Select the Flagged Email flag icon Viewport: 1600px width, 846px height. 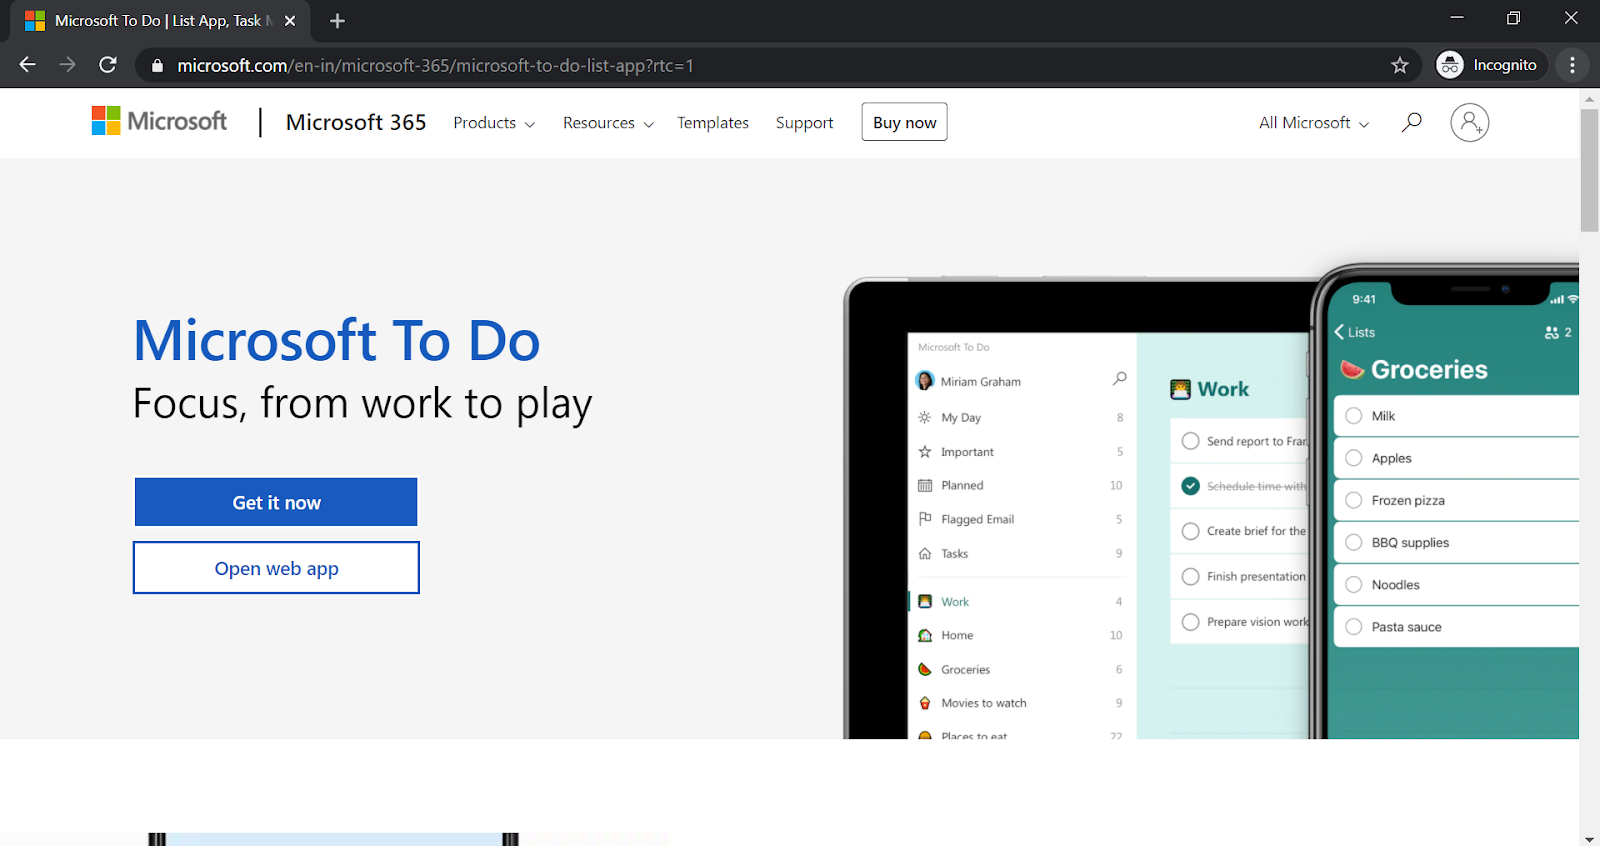pyautogui.click(x=924, y=519)
